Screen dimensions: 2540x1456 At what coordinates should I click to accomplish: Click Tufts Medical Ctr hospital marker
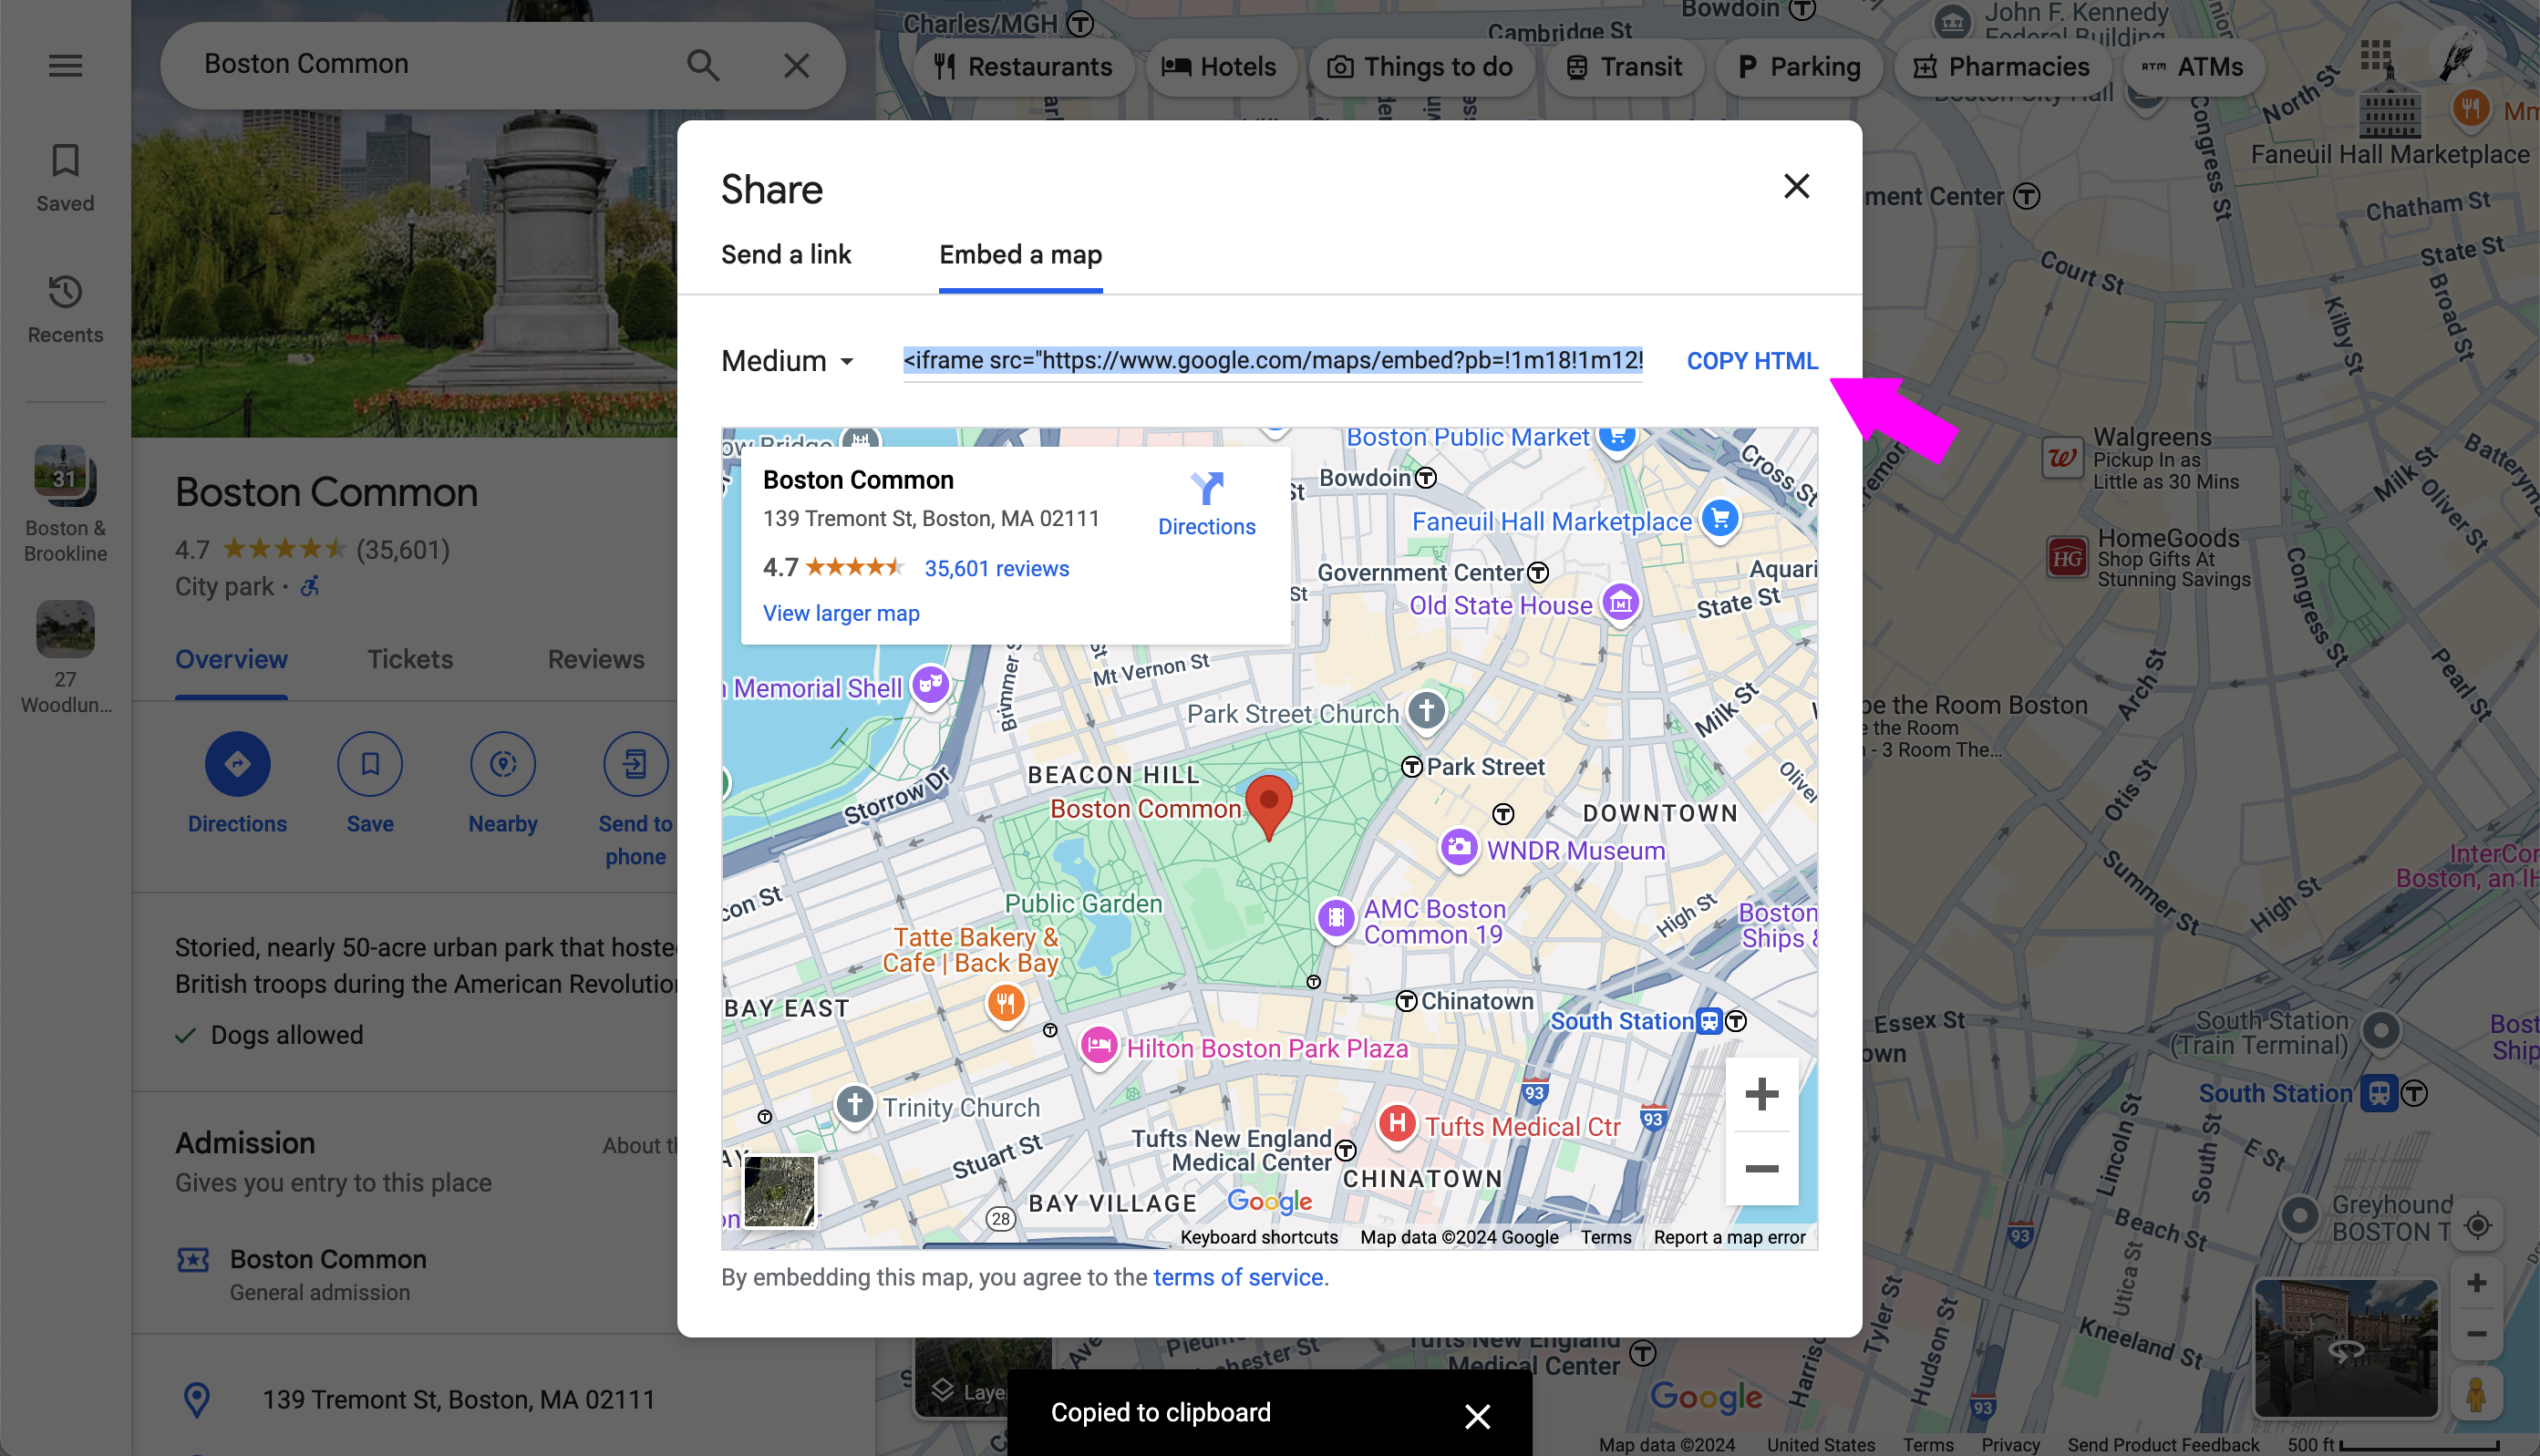pyautogui.click(x=1396, y=1124)
